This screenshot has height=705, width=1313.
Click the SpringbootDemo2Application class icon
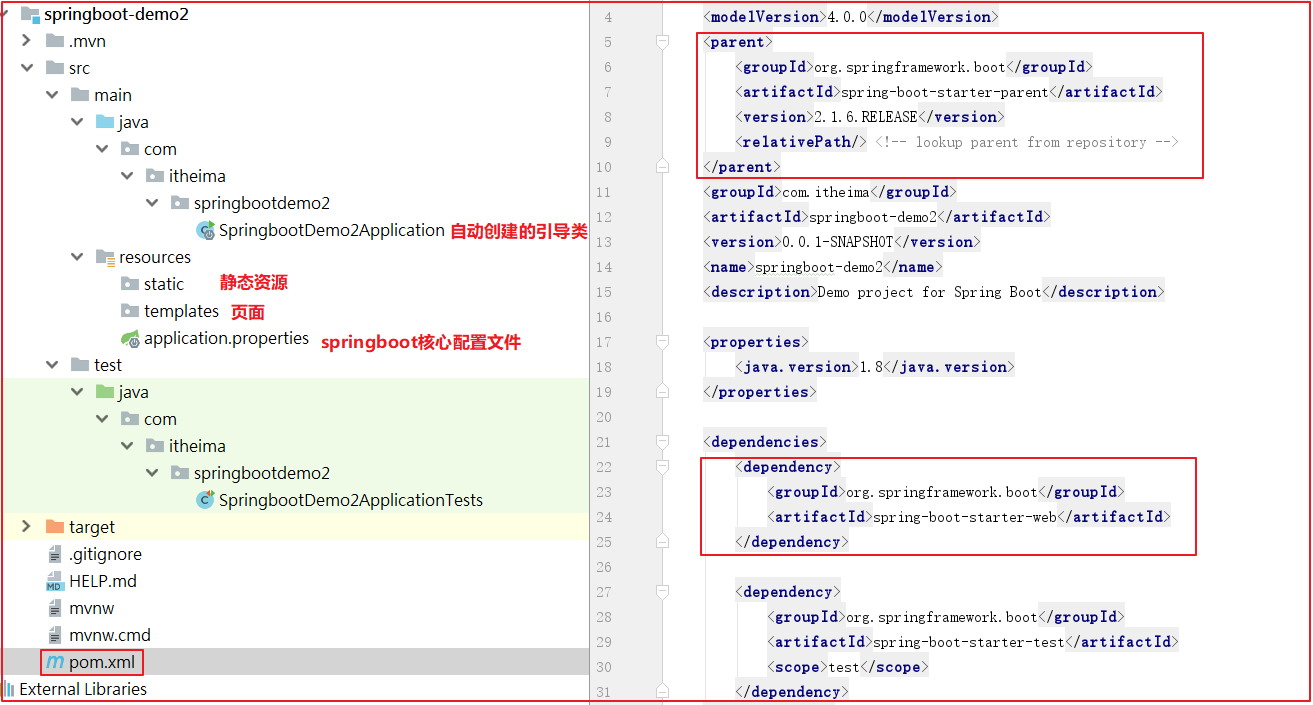[x=206, y=230]
